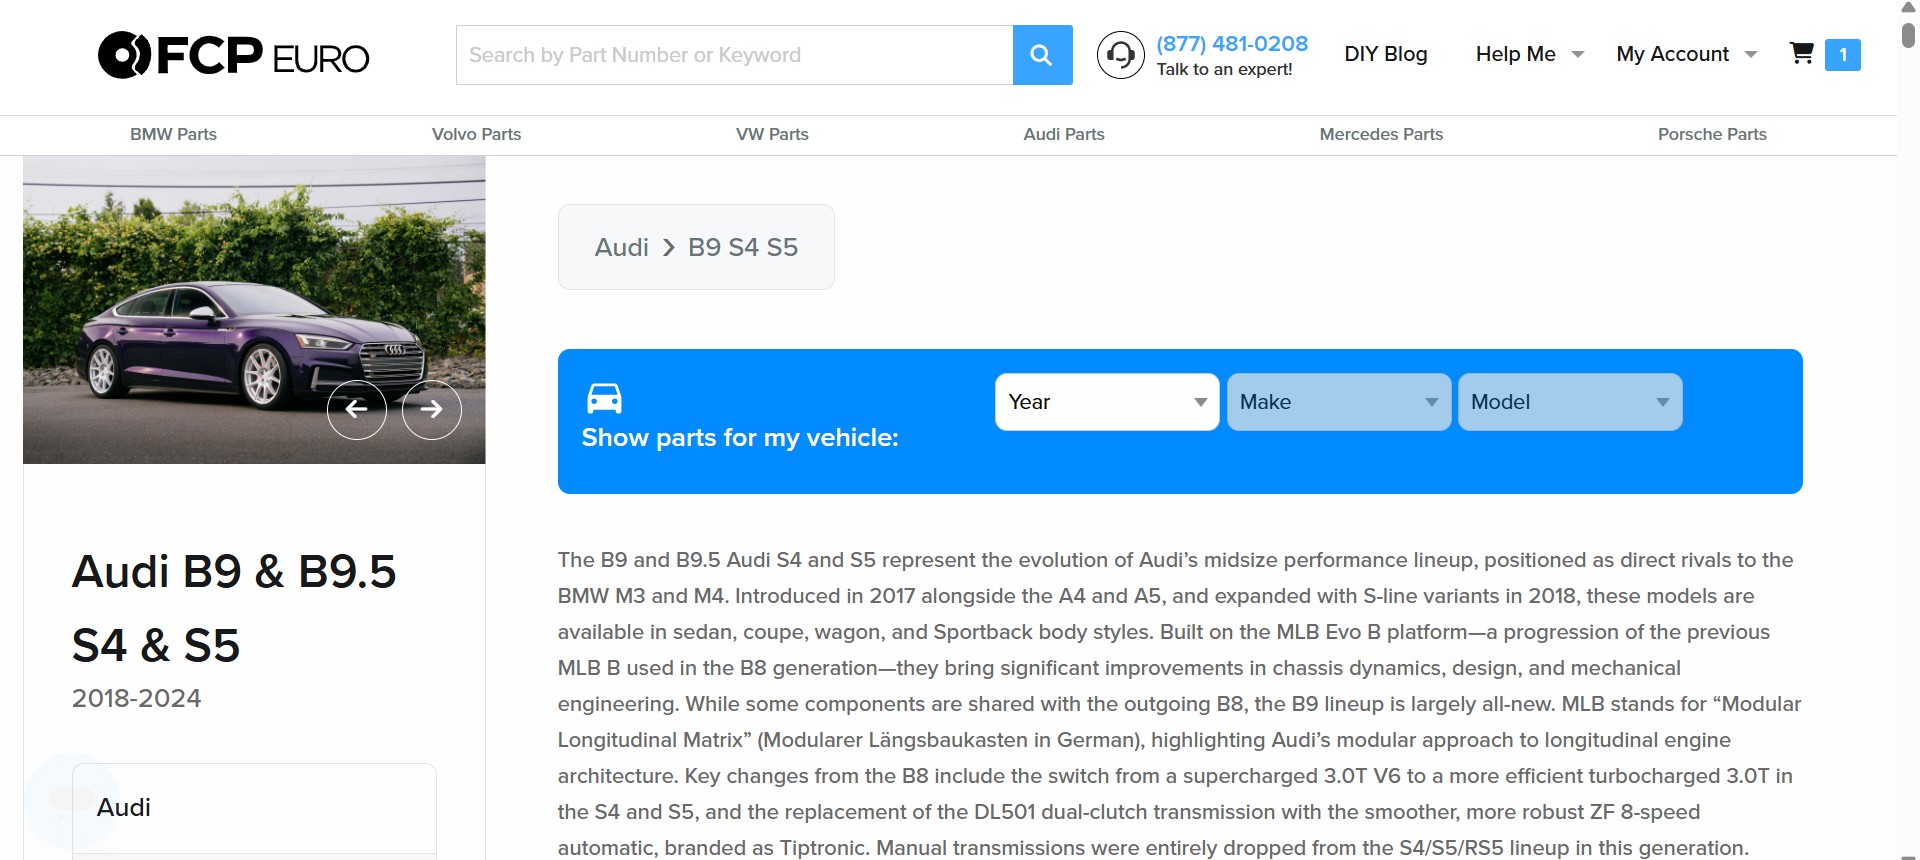Call the (877) 481-0208 phone link

click(x=1232, y=44)
